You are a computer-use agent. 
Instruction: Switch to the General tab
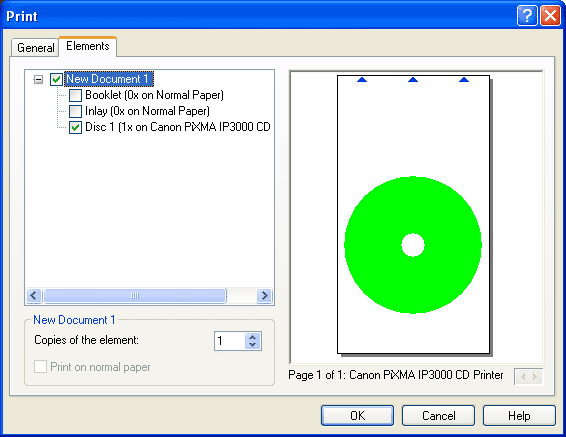[x=35, y=48]
